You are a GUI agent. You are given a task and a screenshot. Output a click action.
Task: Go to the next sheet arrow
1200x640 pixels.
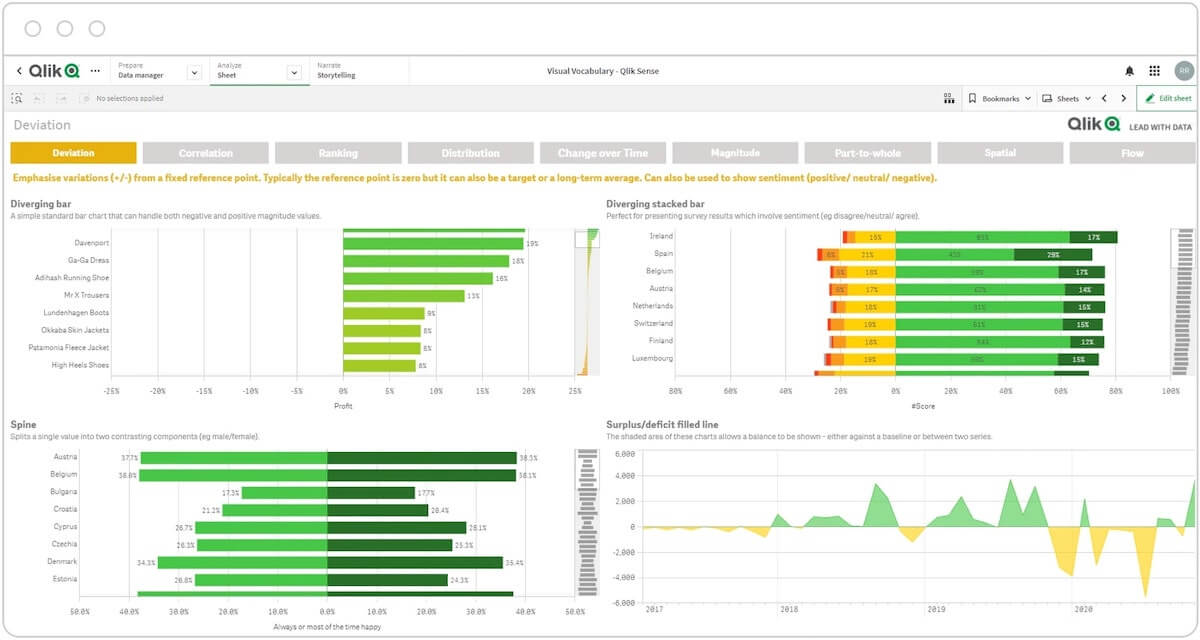coord(1124,99)
